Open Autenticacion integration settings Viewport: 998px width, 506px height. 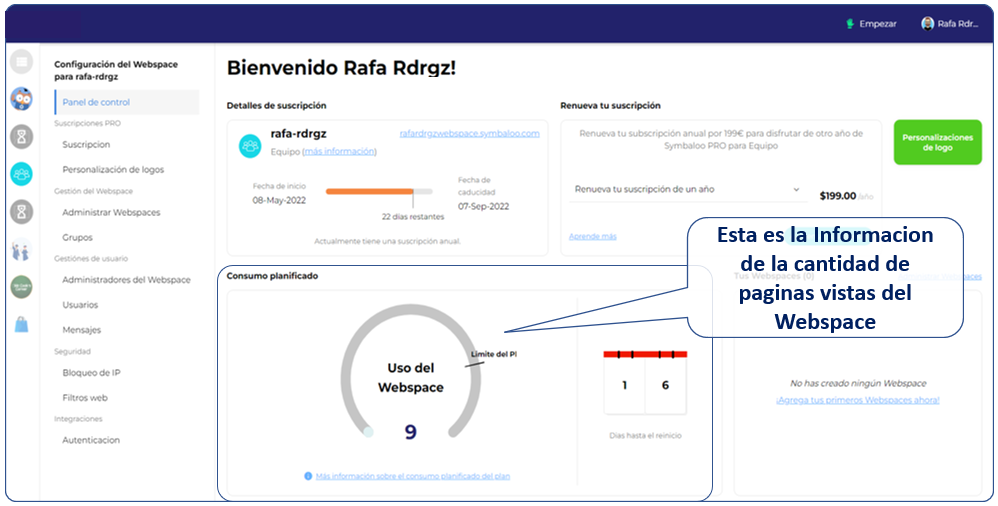click(91, 440)
